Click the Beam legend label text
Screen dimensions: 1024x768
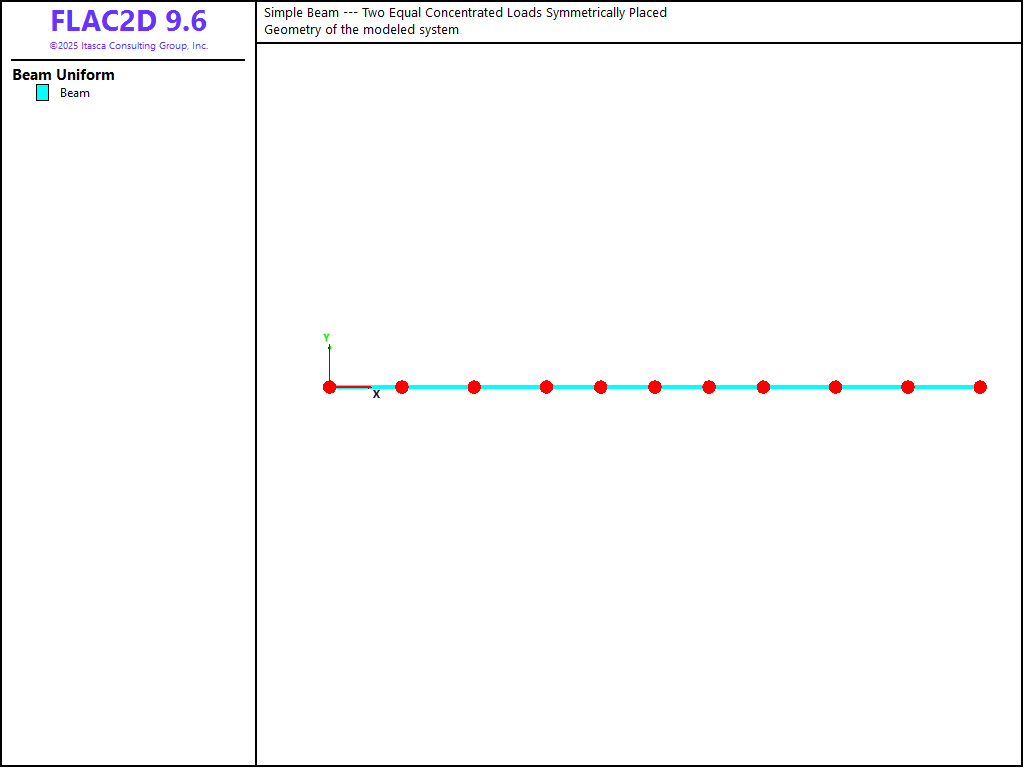pos(75,93)
